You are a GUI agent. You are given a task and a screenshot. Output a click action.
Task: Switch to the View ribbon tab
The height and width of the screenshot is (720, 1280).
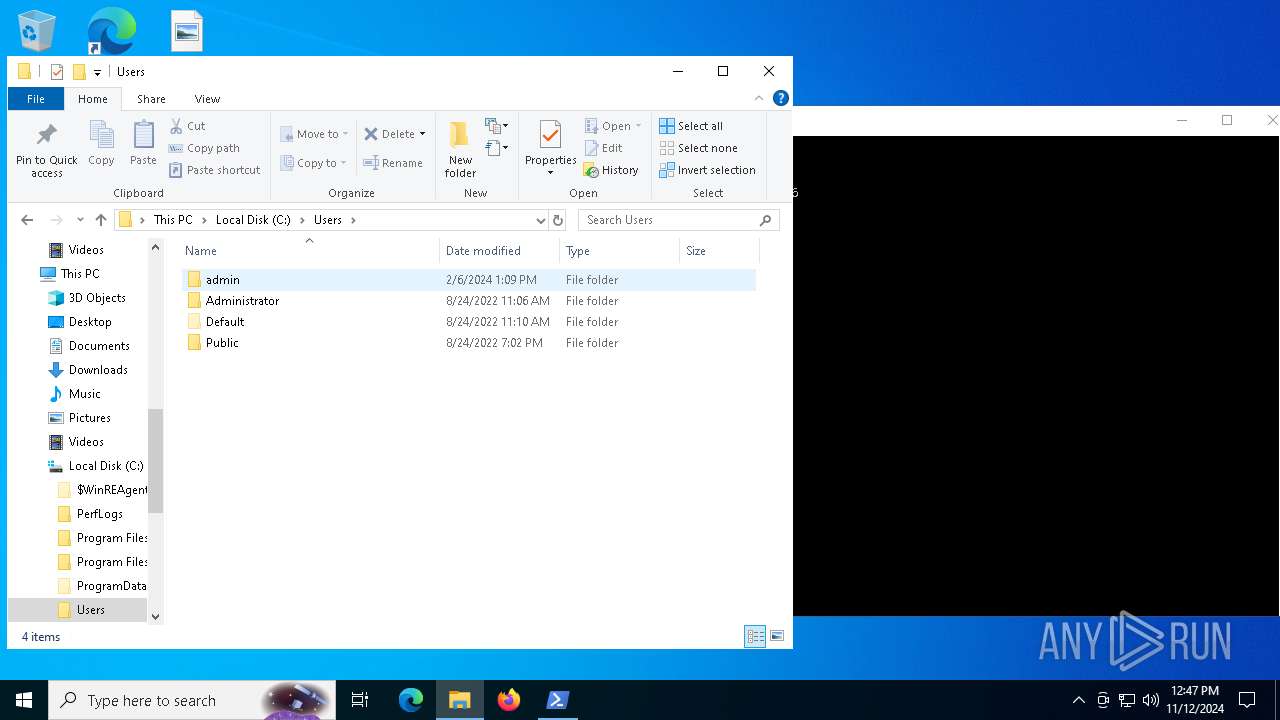pyautogui.click(x=207, y=99)
